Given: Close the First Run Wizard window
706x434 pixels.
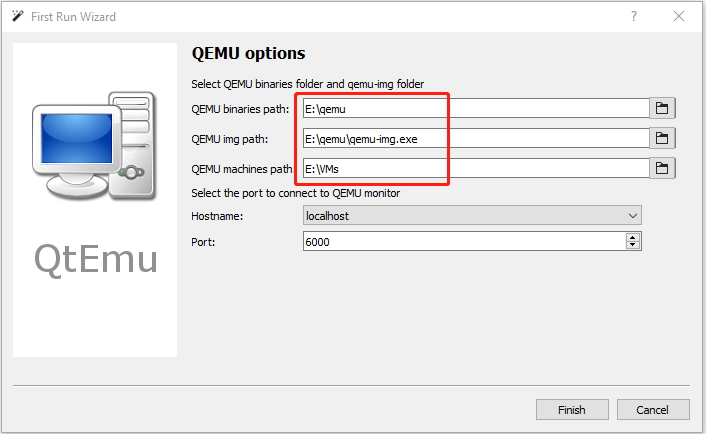Looking at the screenshot, I should pyautogui.click(x=679, y=17).
